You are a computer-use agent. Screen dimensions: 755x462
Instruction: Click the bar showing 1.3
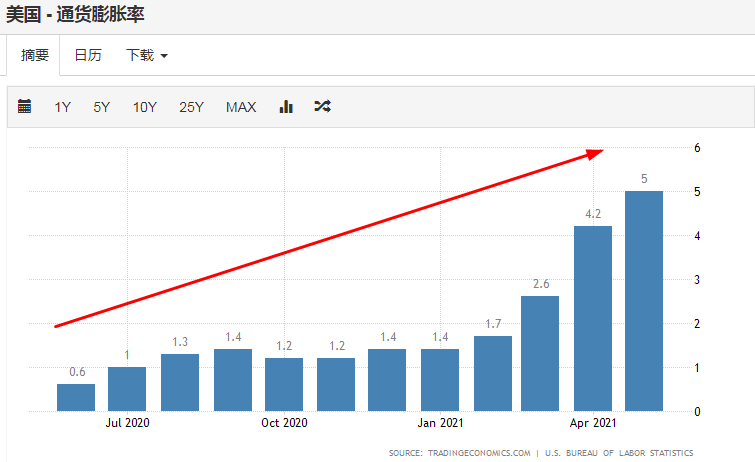[x=180, y=382]
